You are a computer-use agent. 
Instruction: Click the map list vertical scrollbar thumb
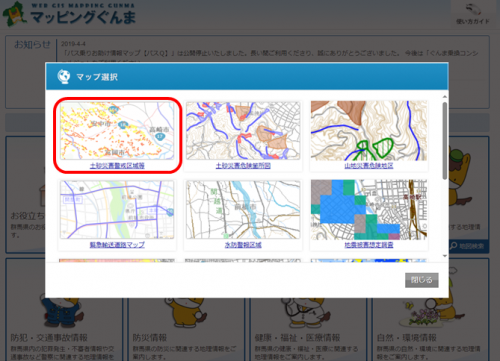pos(445,141)
